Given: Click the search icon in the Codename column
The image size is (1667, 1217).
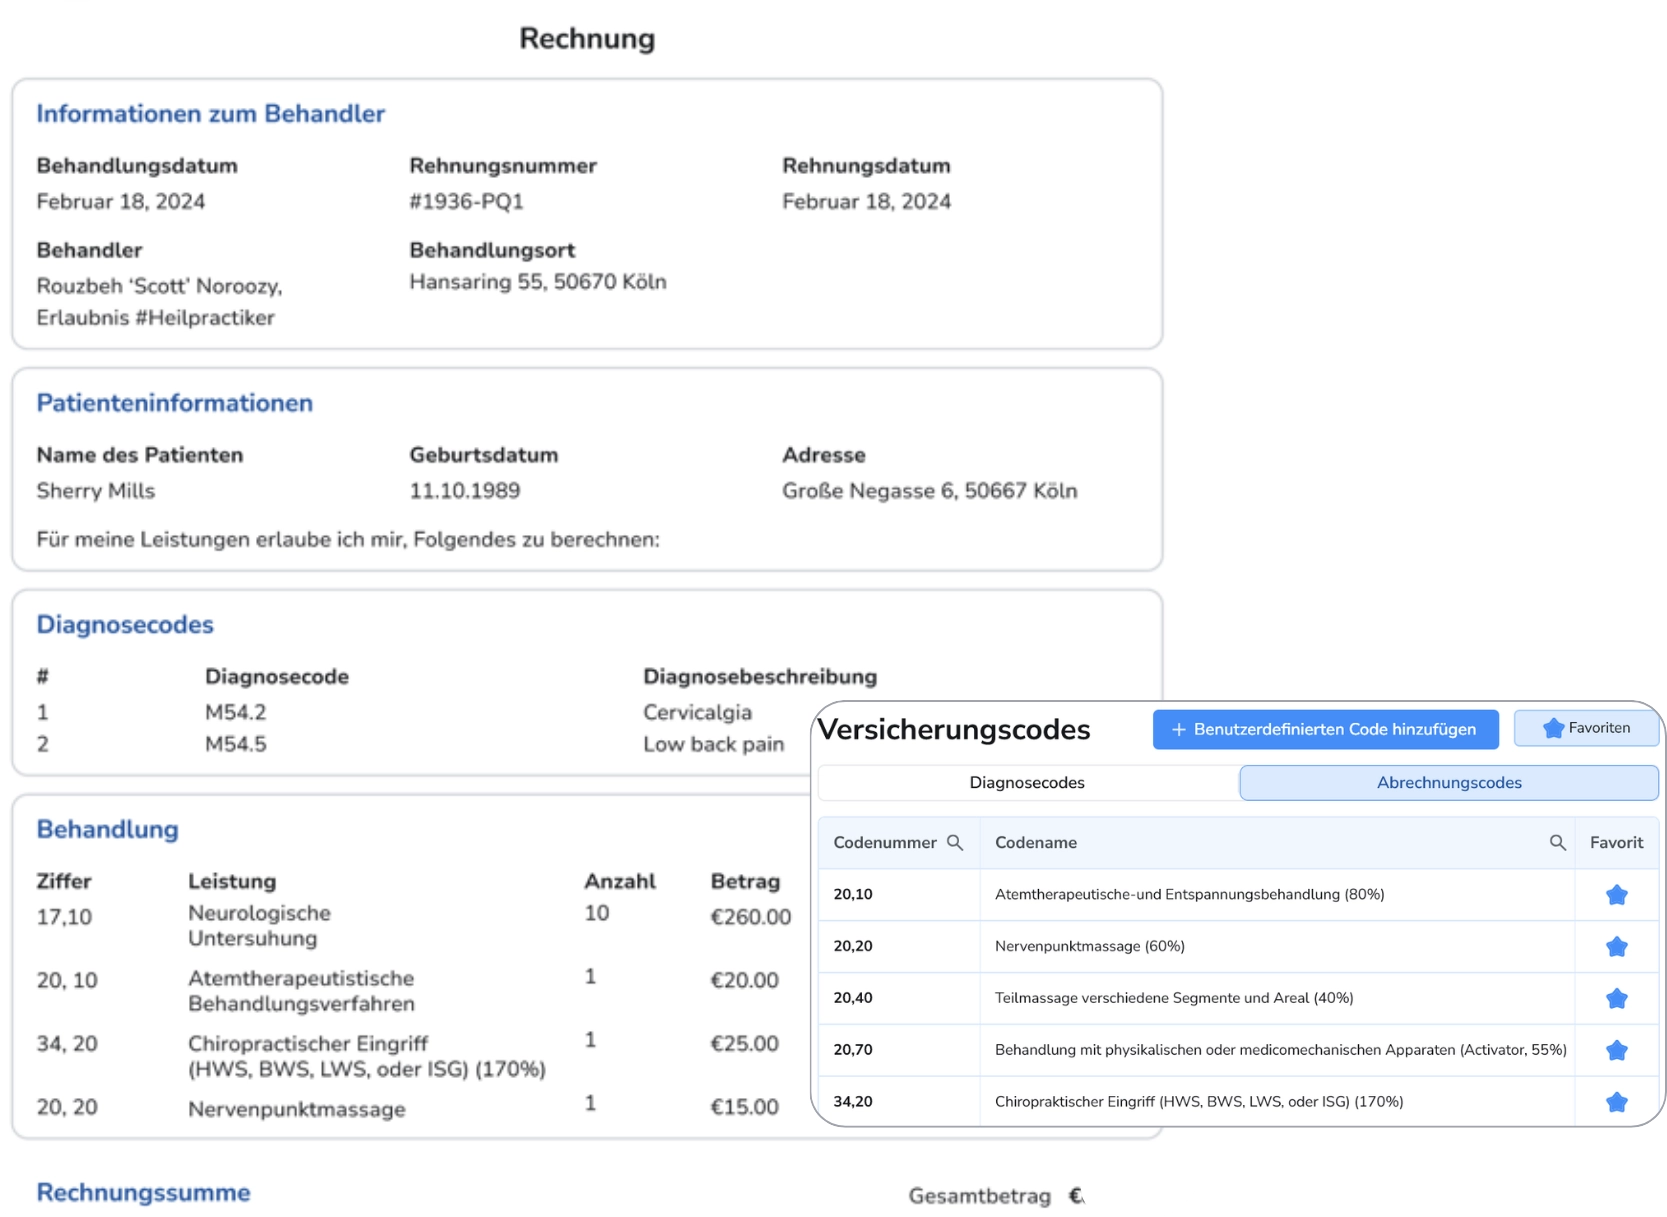Looking at the screenshot, I should [x=1557, y=843].
